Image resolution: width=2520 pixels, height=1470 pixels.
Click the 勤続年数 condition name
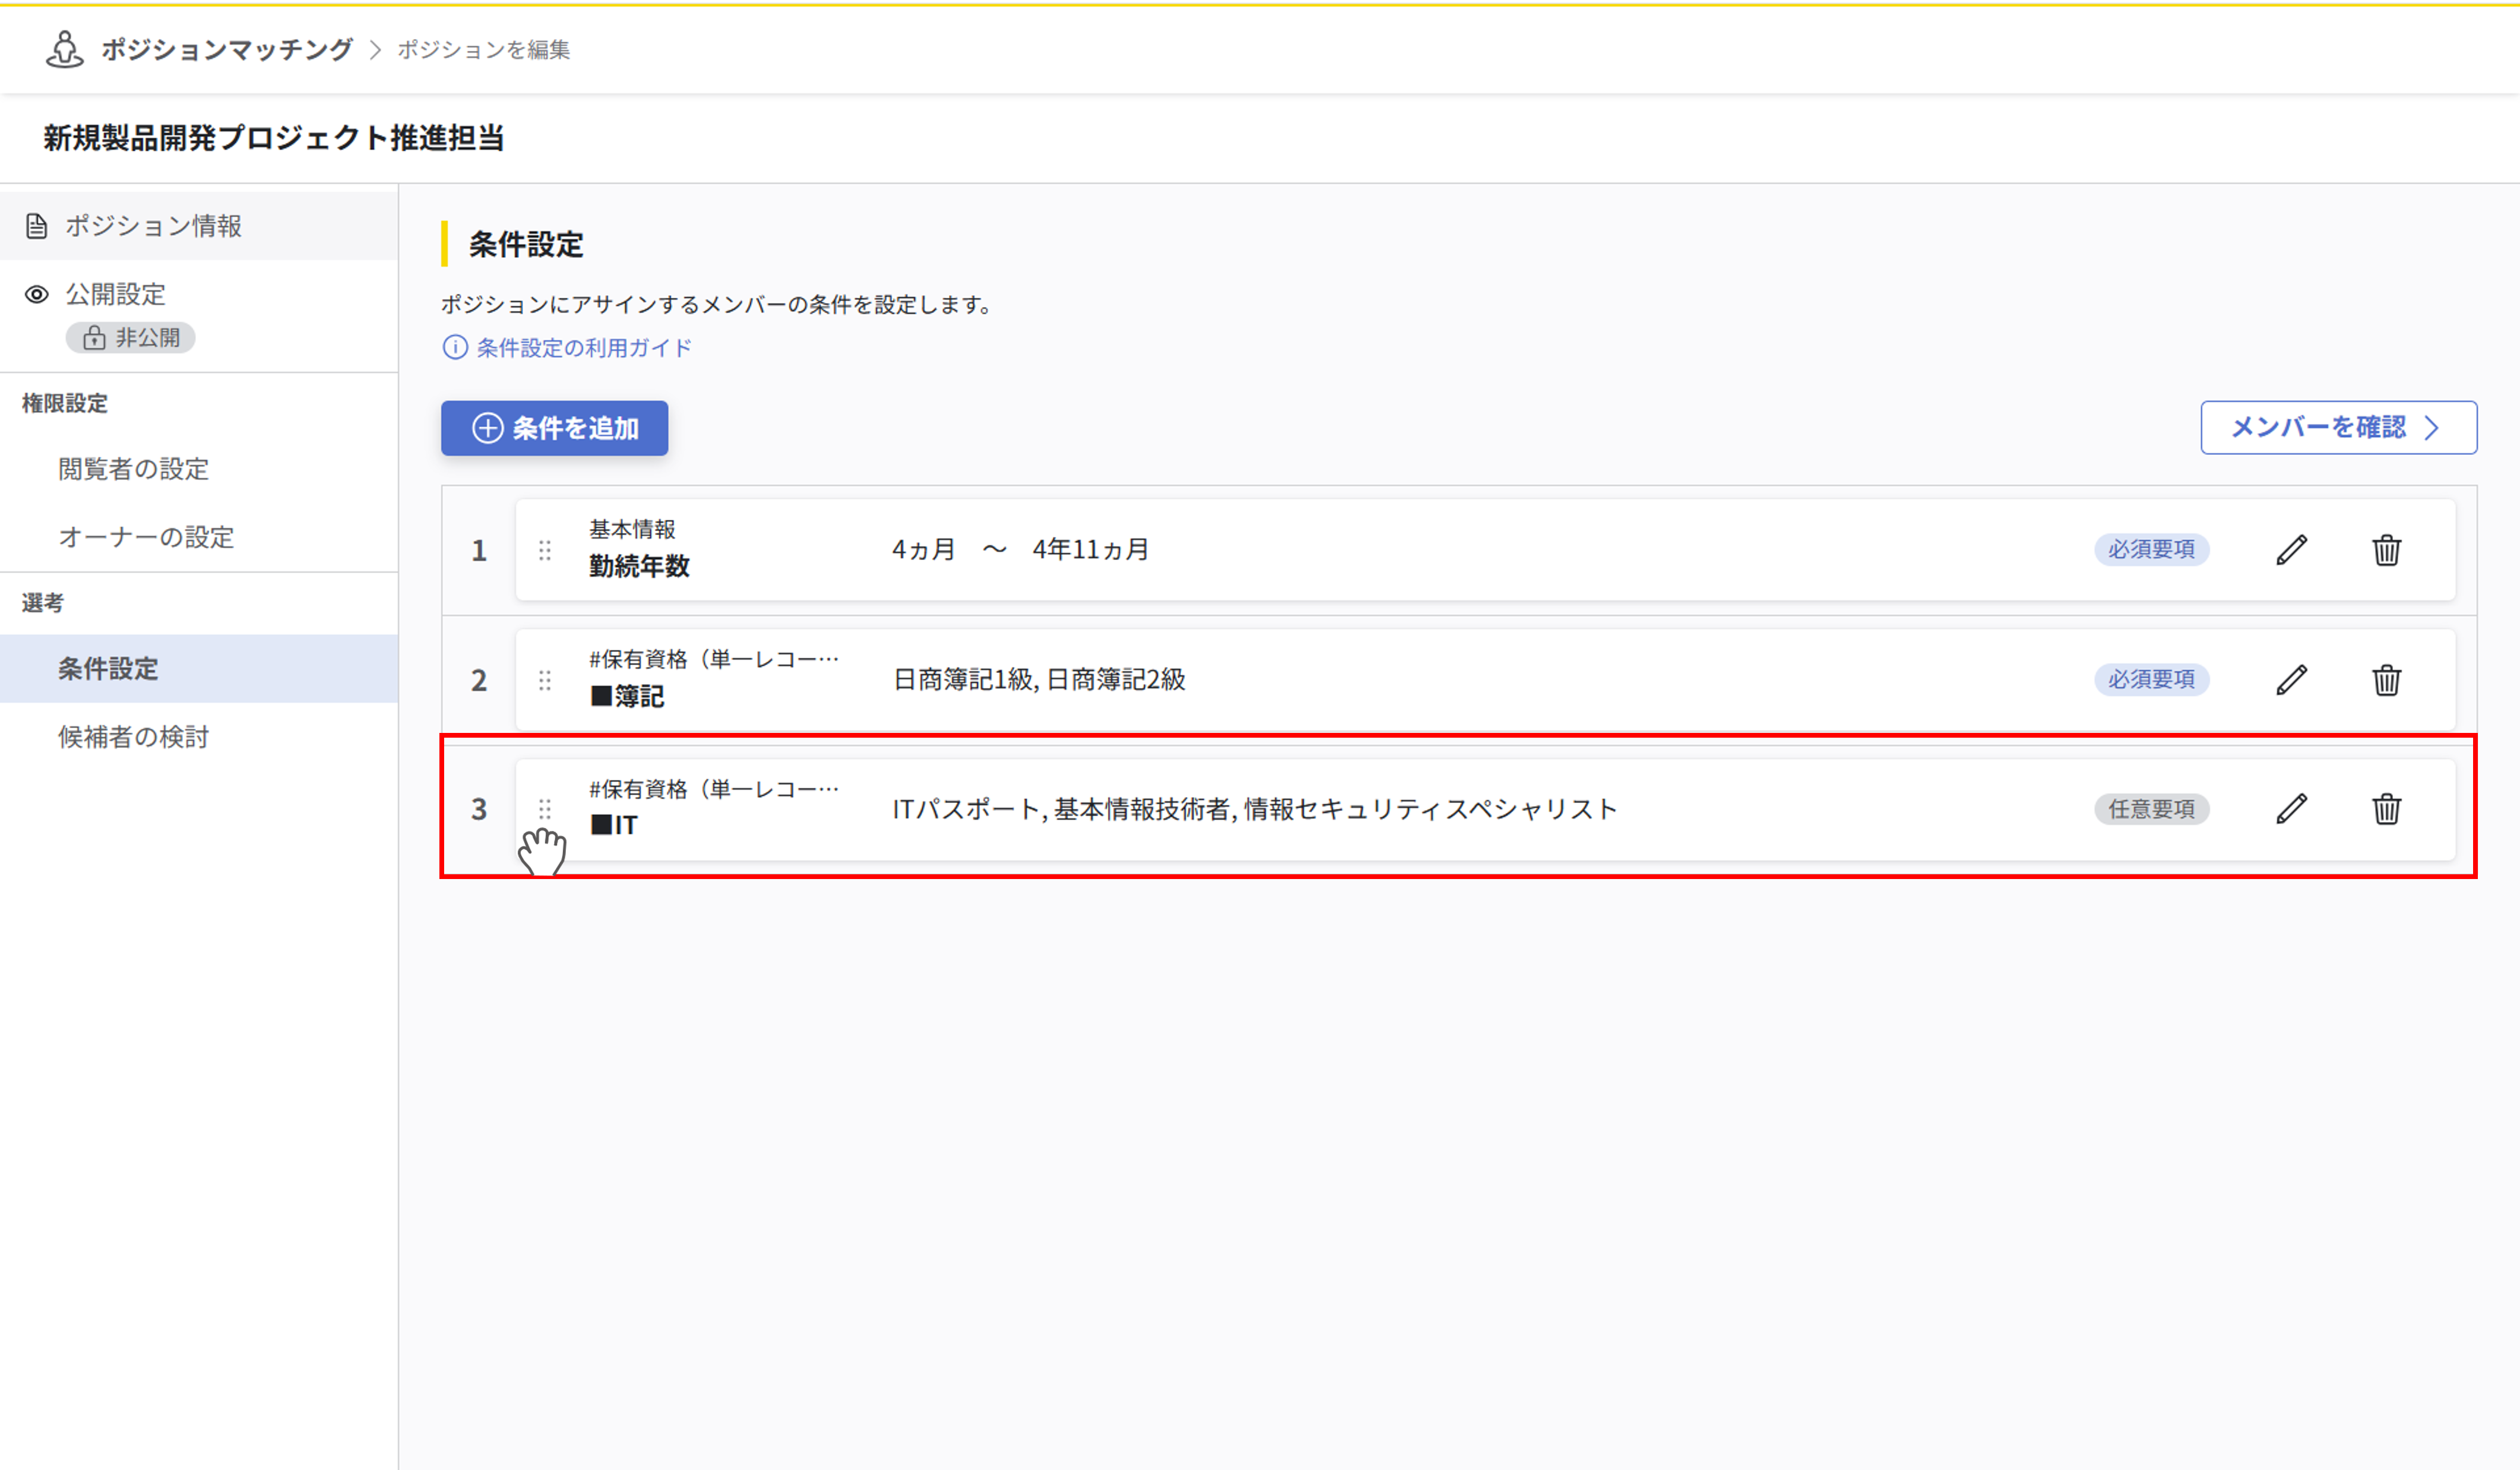(639, 566)
